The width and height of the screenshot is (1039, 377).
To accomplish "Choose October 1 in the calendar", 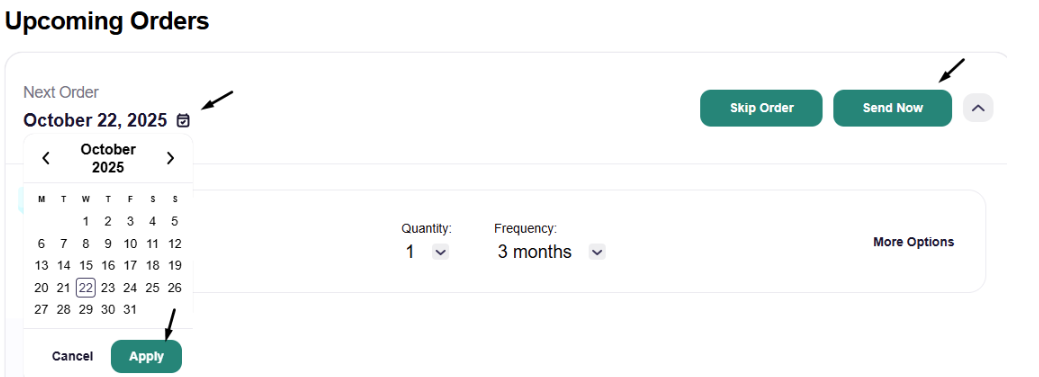I will point(85,222).
